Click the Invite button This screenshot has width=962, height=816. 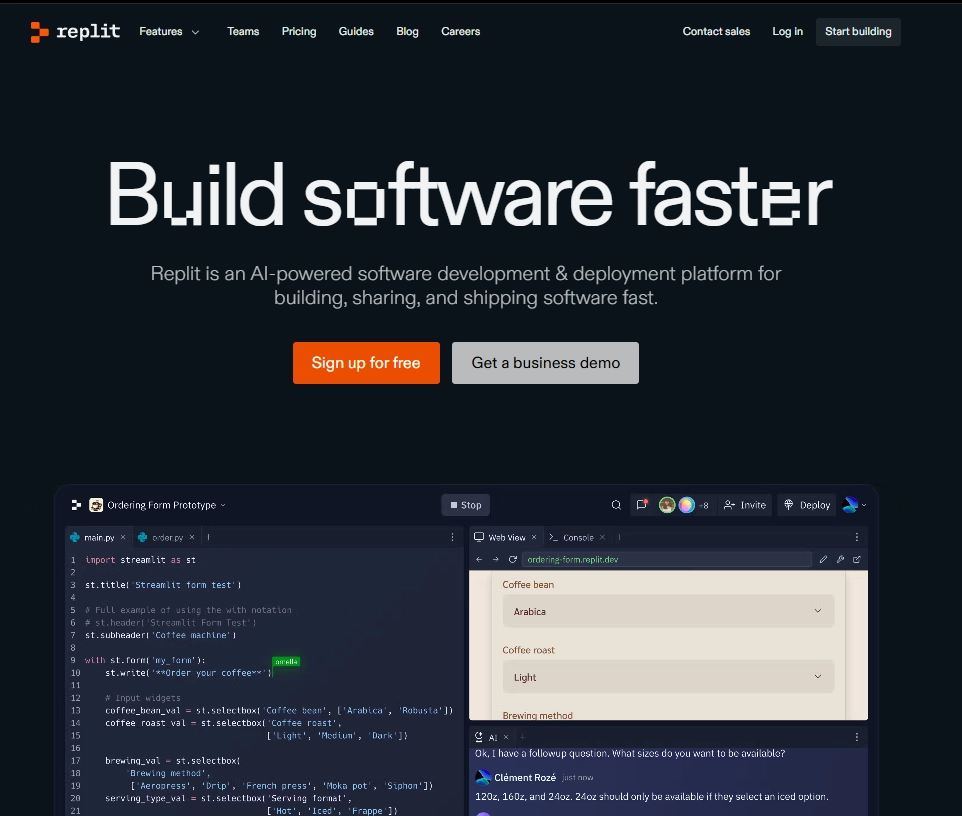tap(745, 505)
